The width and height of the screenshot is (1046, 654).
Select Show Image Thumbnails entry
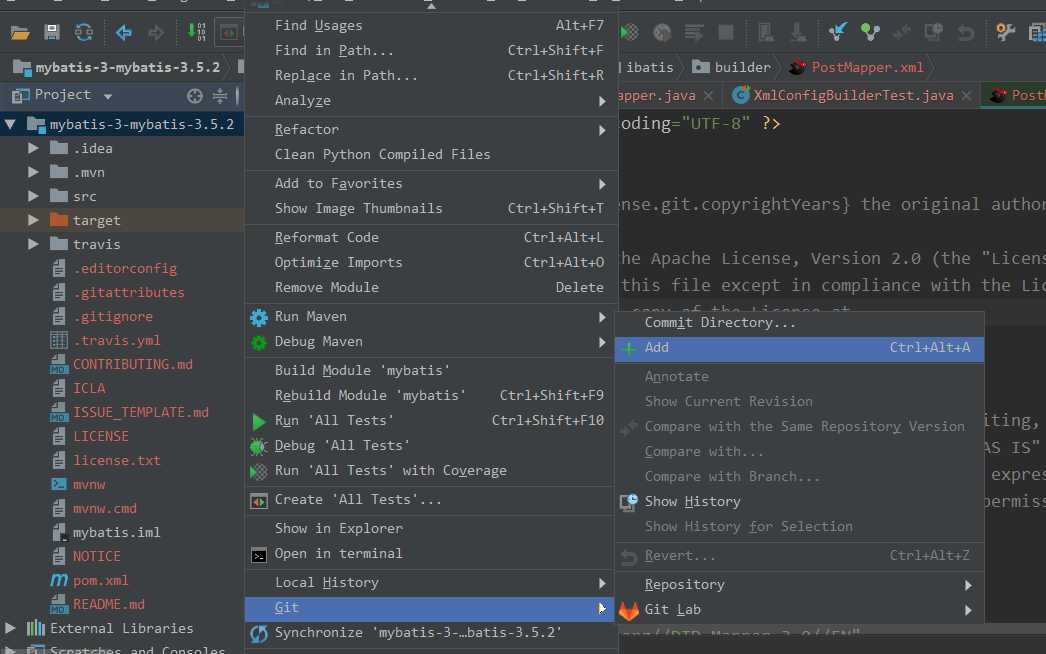click(431, 209)
